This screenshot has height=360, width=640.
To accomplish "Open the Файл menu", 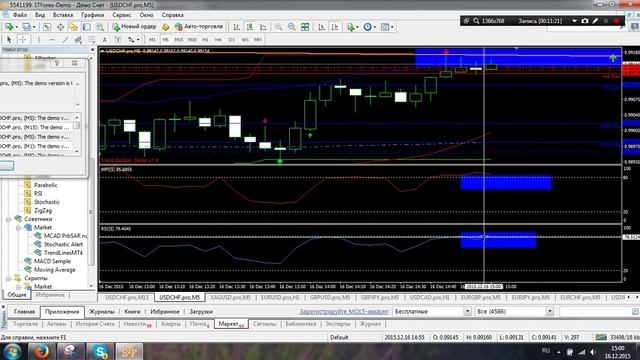I will 20,15.
